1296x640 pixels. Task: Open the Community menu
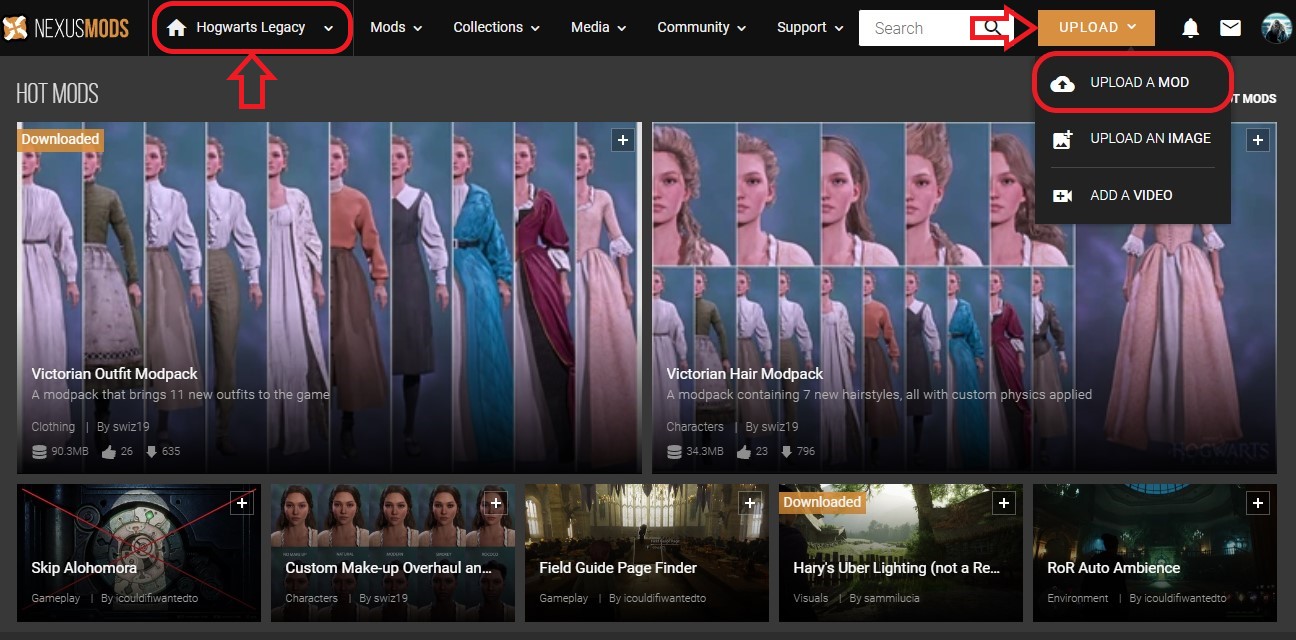click(x=701, y=28)
